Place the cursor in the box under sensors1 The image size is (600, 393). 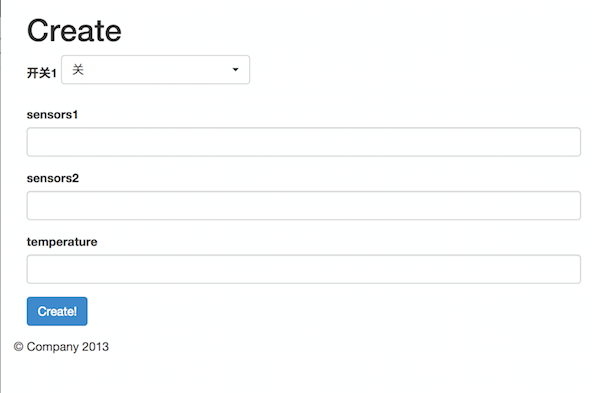[303, 142]
